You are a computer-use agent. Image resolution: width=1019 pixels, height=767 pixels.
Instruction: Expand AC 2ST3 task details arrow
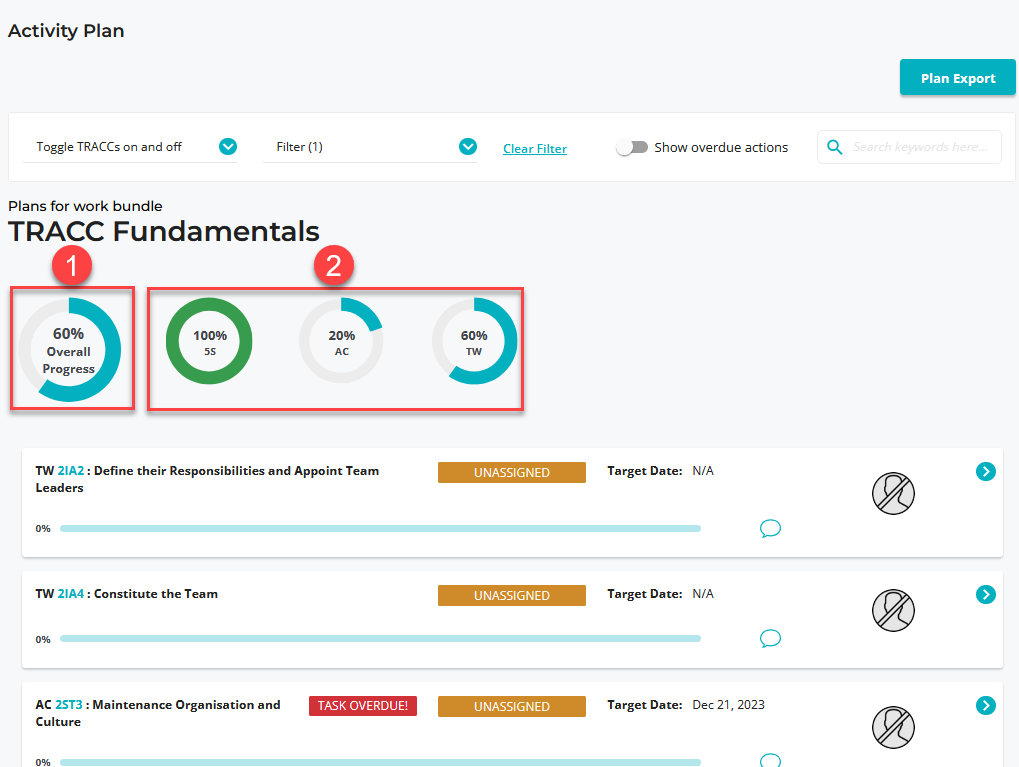click(x=985, y=706)
